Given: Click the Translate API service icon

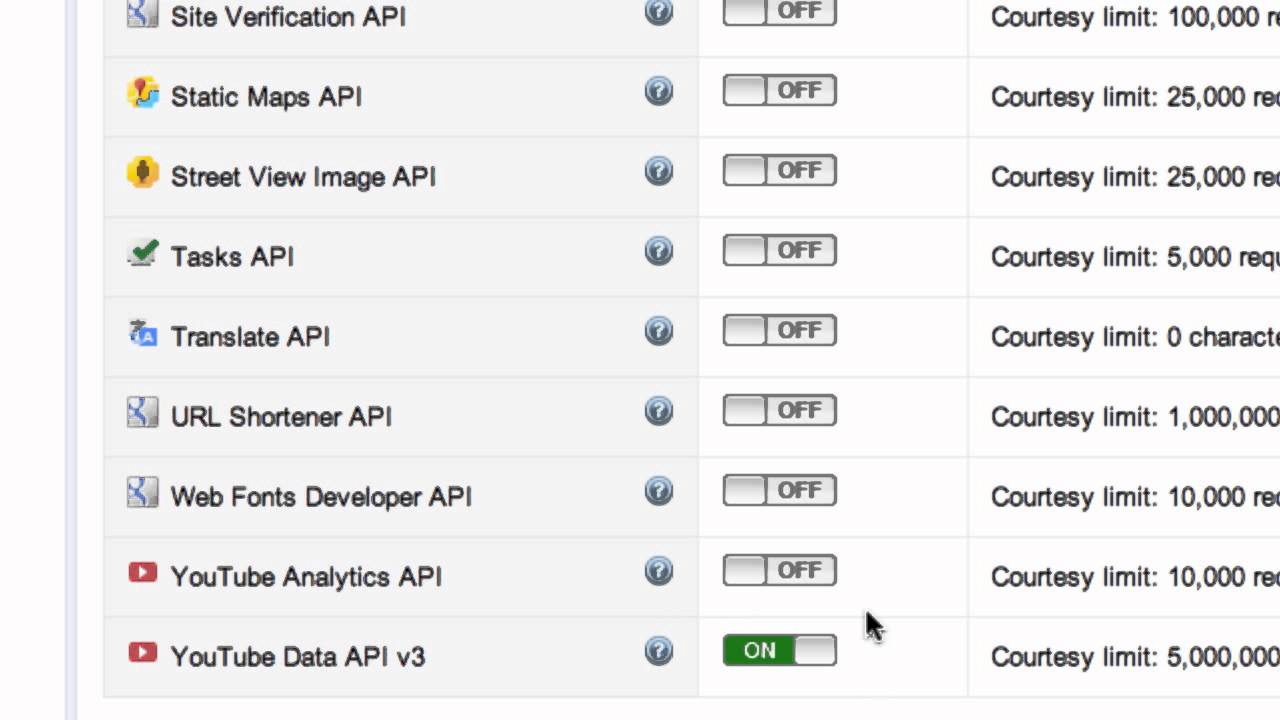Looking at the screenshot, I should (x=143, y=333).
